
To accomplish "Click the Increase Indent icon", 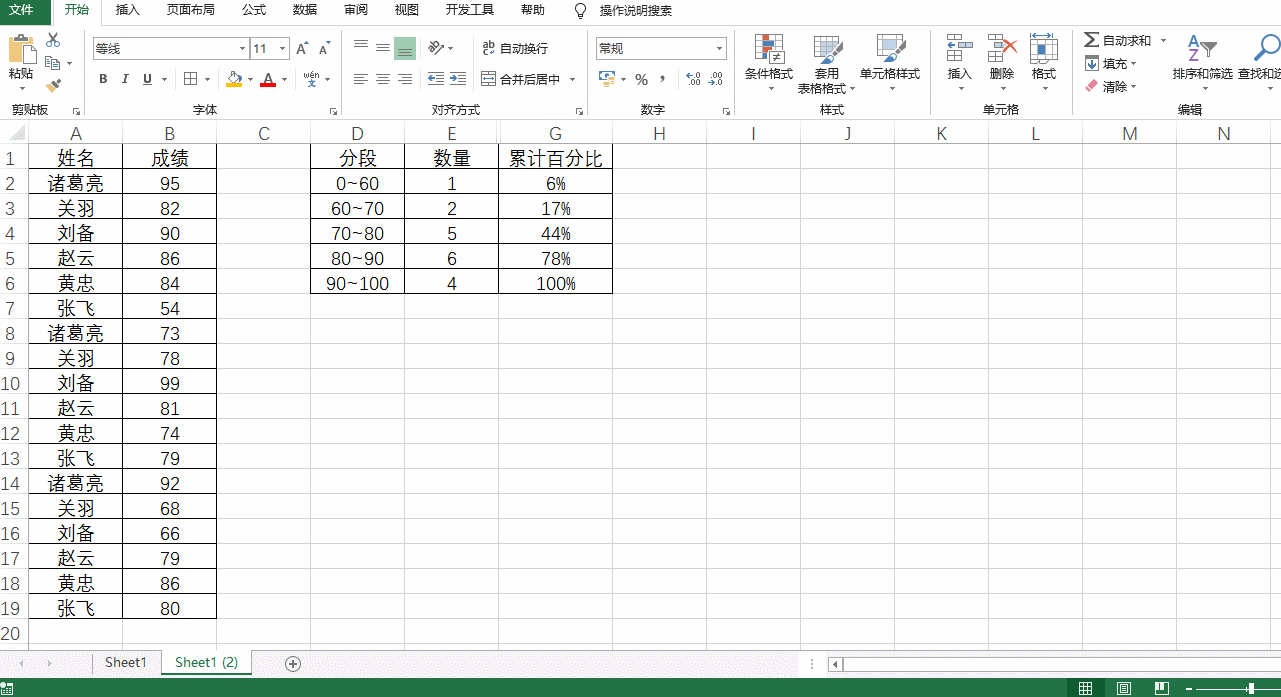I will click(x=457, y=79).
